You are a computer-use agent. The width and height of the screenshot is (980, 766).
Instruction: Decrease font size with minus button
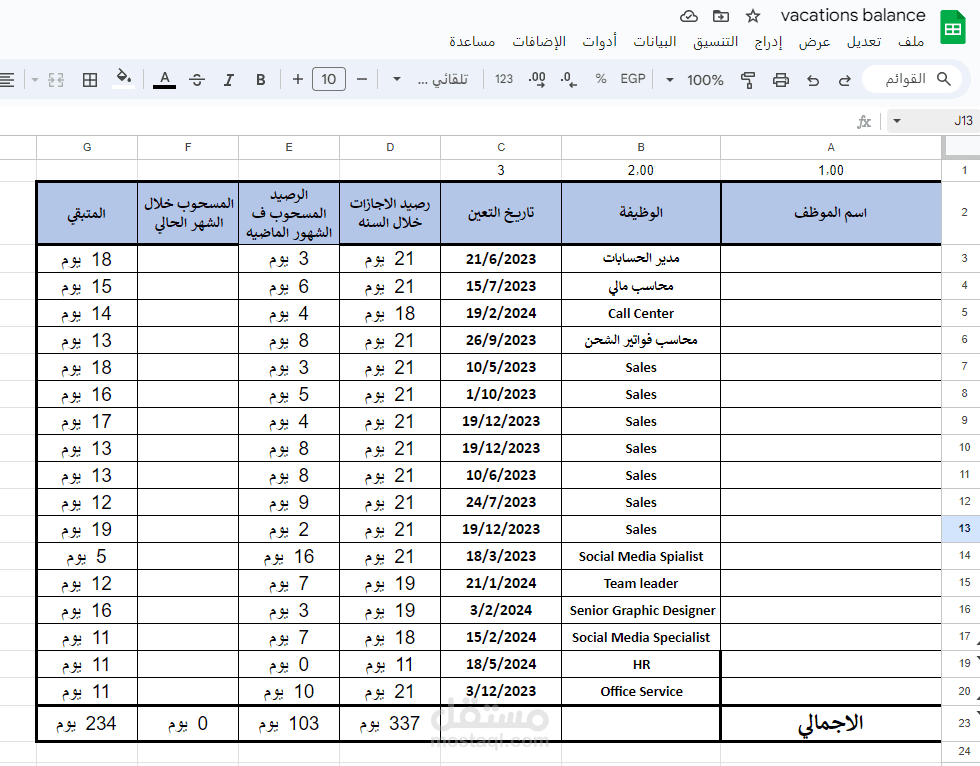[x=362, y=79]
